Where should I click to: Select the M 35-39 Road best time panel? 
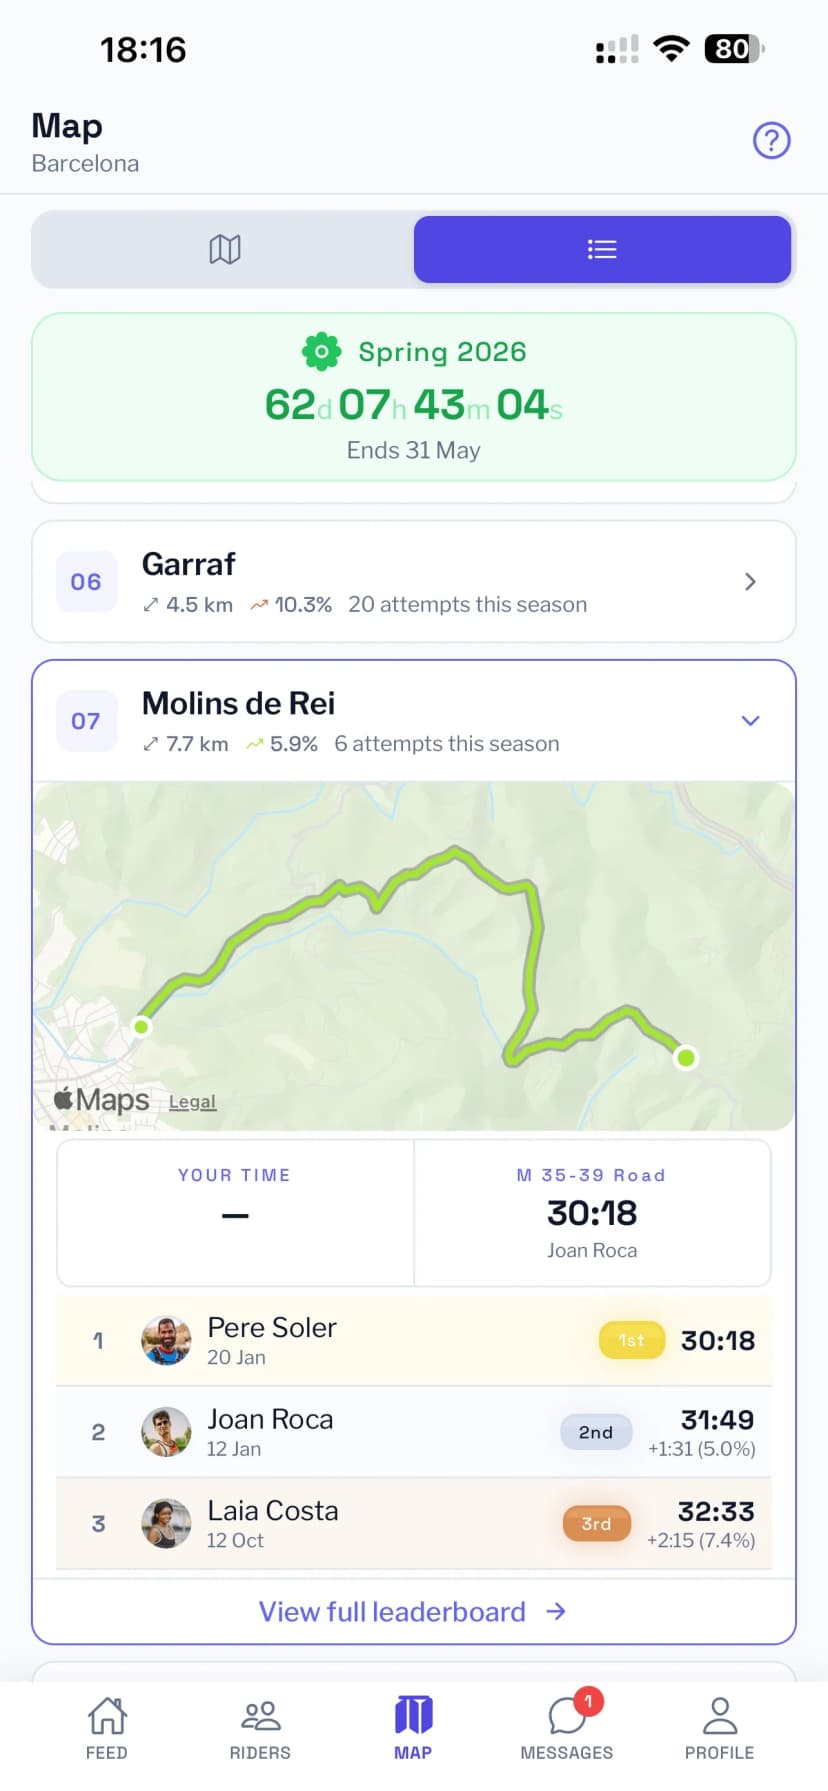point(592,1213)
